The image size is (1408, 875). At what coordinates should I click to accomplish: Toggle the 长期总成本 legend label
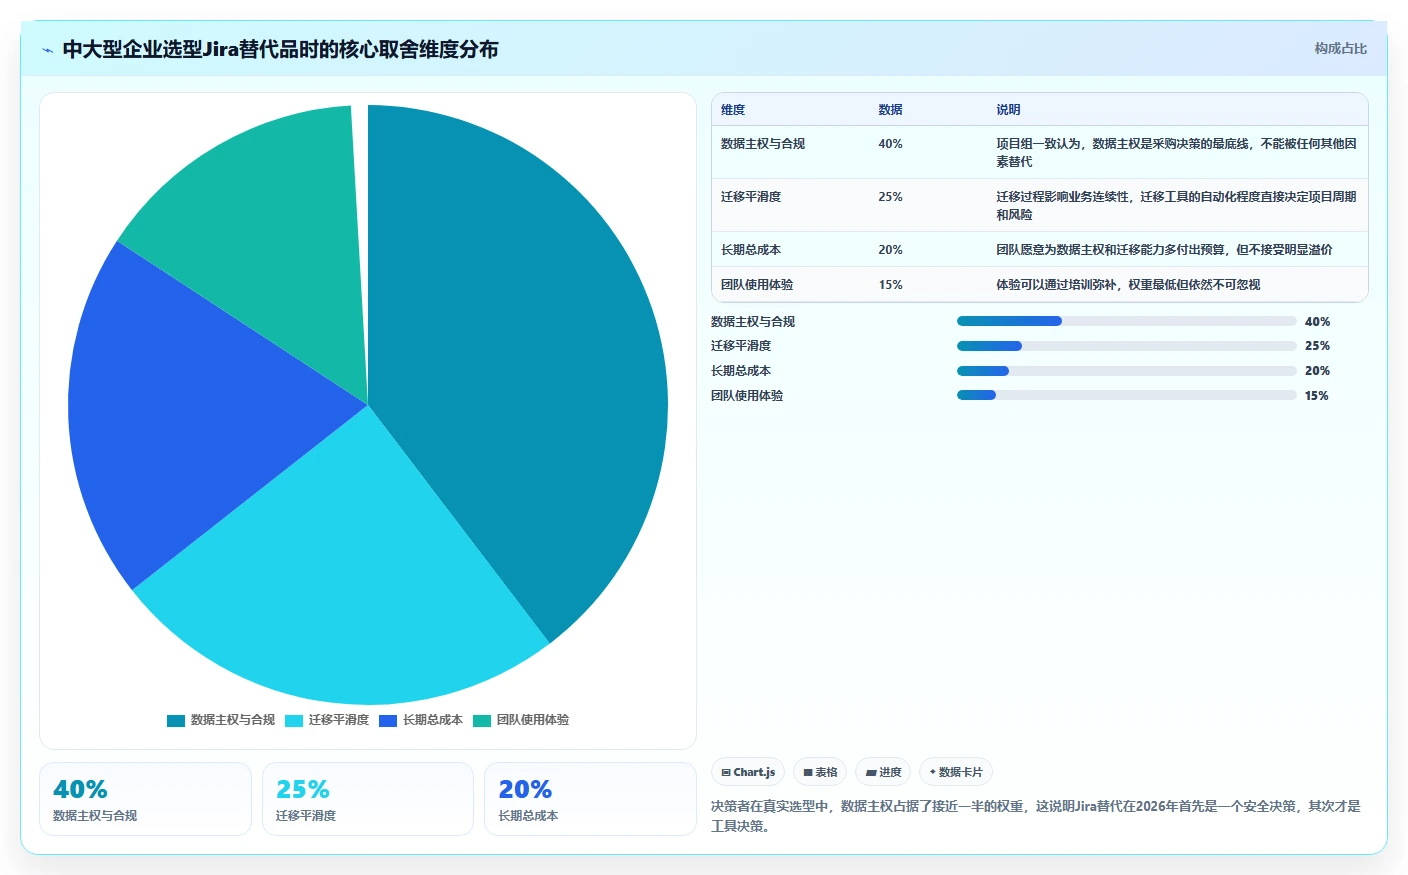pyautogui.click(x=433, y=720)
